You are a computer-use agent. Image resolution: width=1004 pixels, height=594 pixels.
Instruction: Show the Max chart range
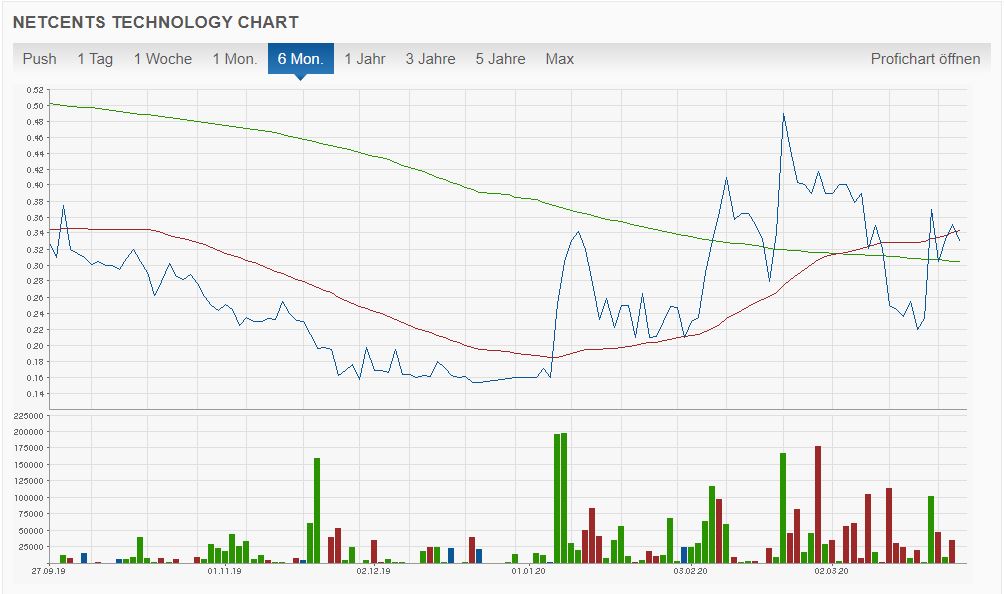(559, 59)
